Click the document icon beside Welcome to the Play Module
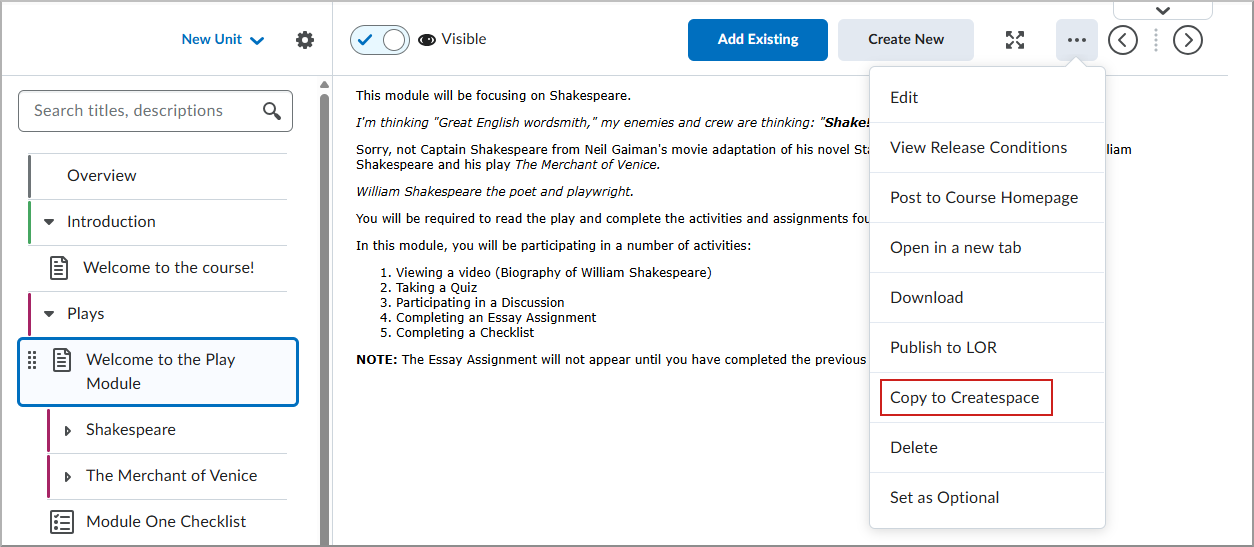This screenshot has width=1254, height=547. coord(62,360)
